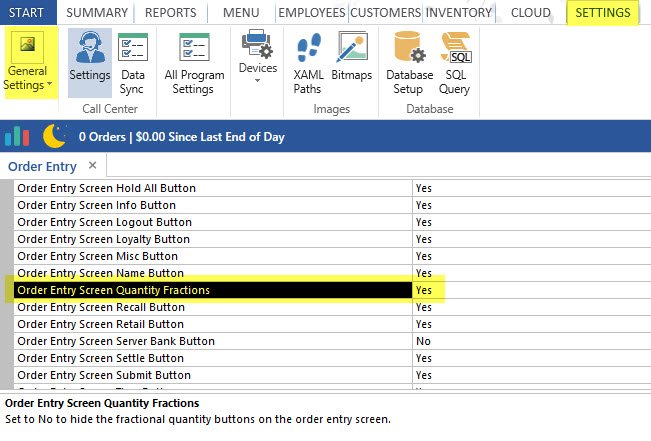Screen dimensions: 651x441
Task: Toggle Server Bank Button No value
Action: coord(424,341)
